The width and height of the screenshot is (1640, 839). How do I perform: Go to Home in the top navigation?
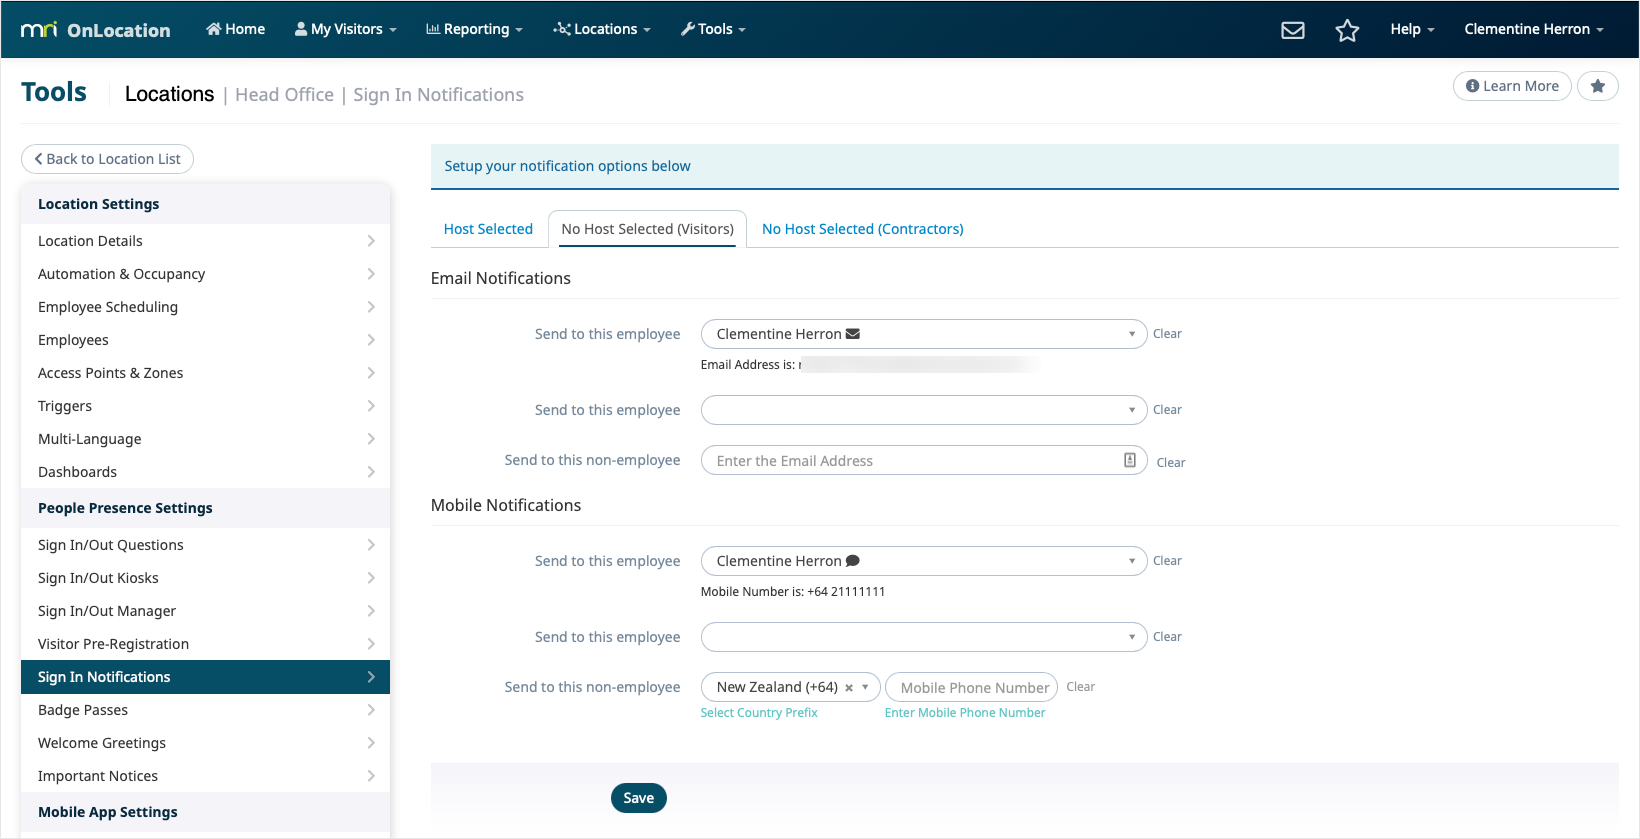(236, 29)
